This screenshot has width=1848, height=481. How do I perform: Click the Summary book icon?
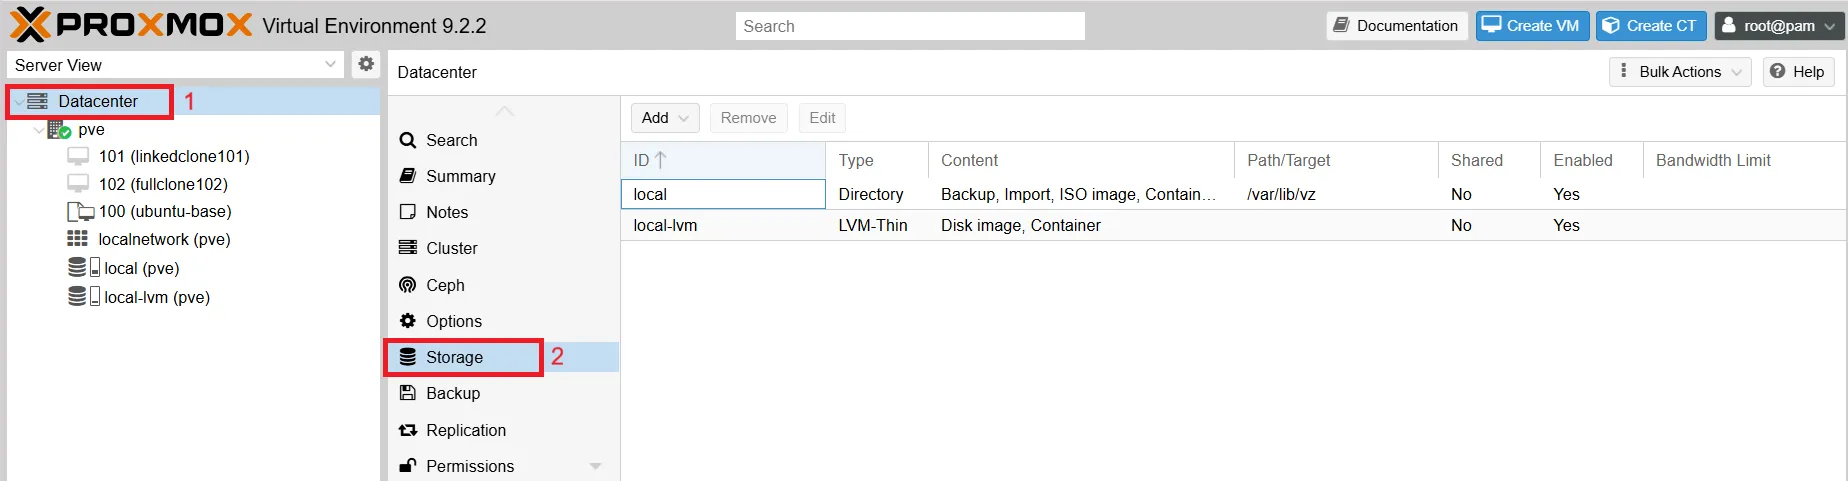408,176
